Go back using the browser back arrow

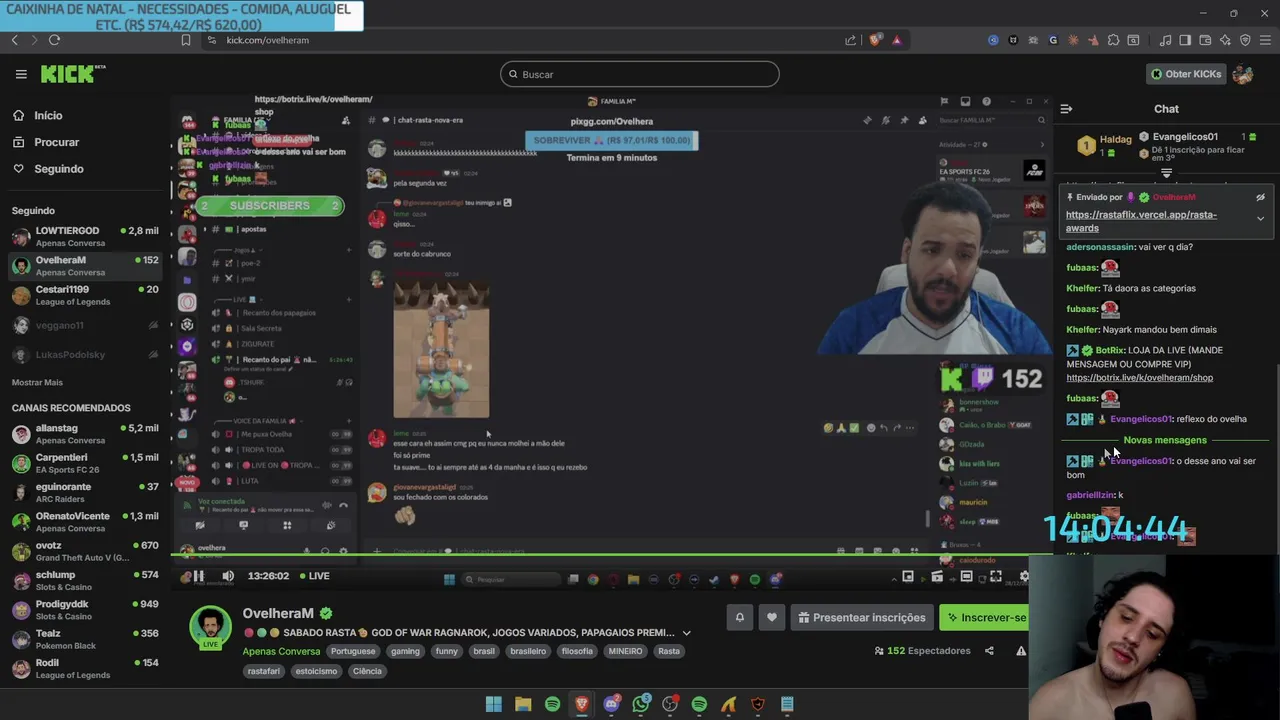[x=15, y=40]
